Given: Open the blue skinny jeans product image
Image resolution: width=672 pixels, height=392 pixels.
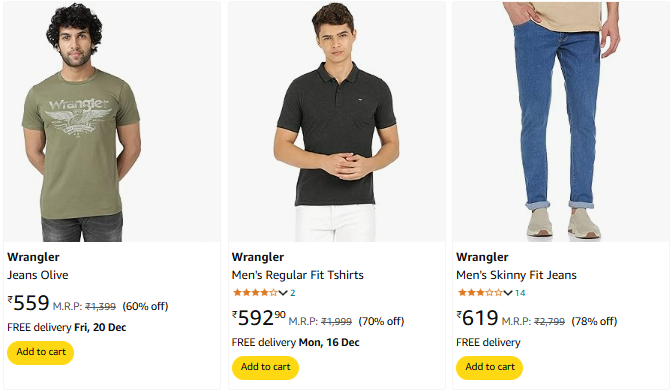Looking at the screenshot, I should click(x=561, y=122).
